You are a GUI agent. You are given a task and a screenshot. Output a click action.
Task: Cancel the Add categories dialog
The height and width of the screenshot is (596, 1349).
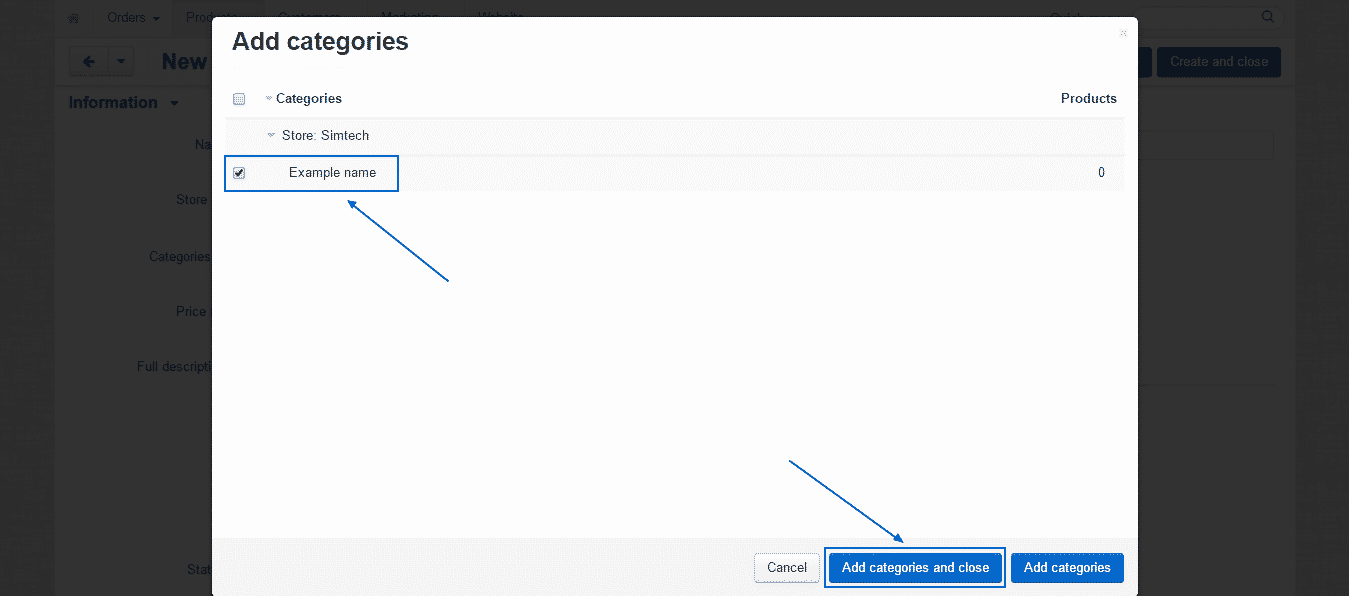coord(786,567)
